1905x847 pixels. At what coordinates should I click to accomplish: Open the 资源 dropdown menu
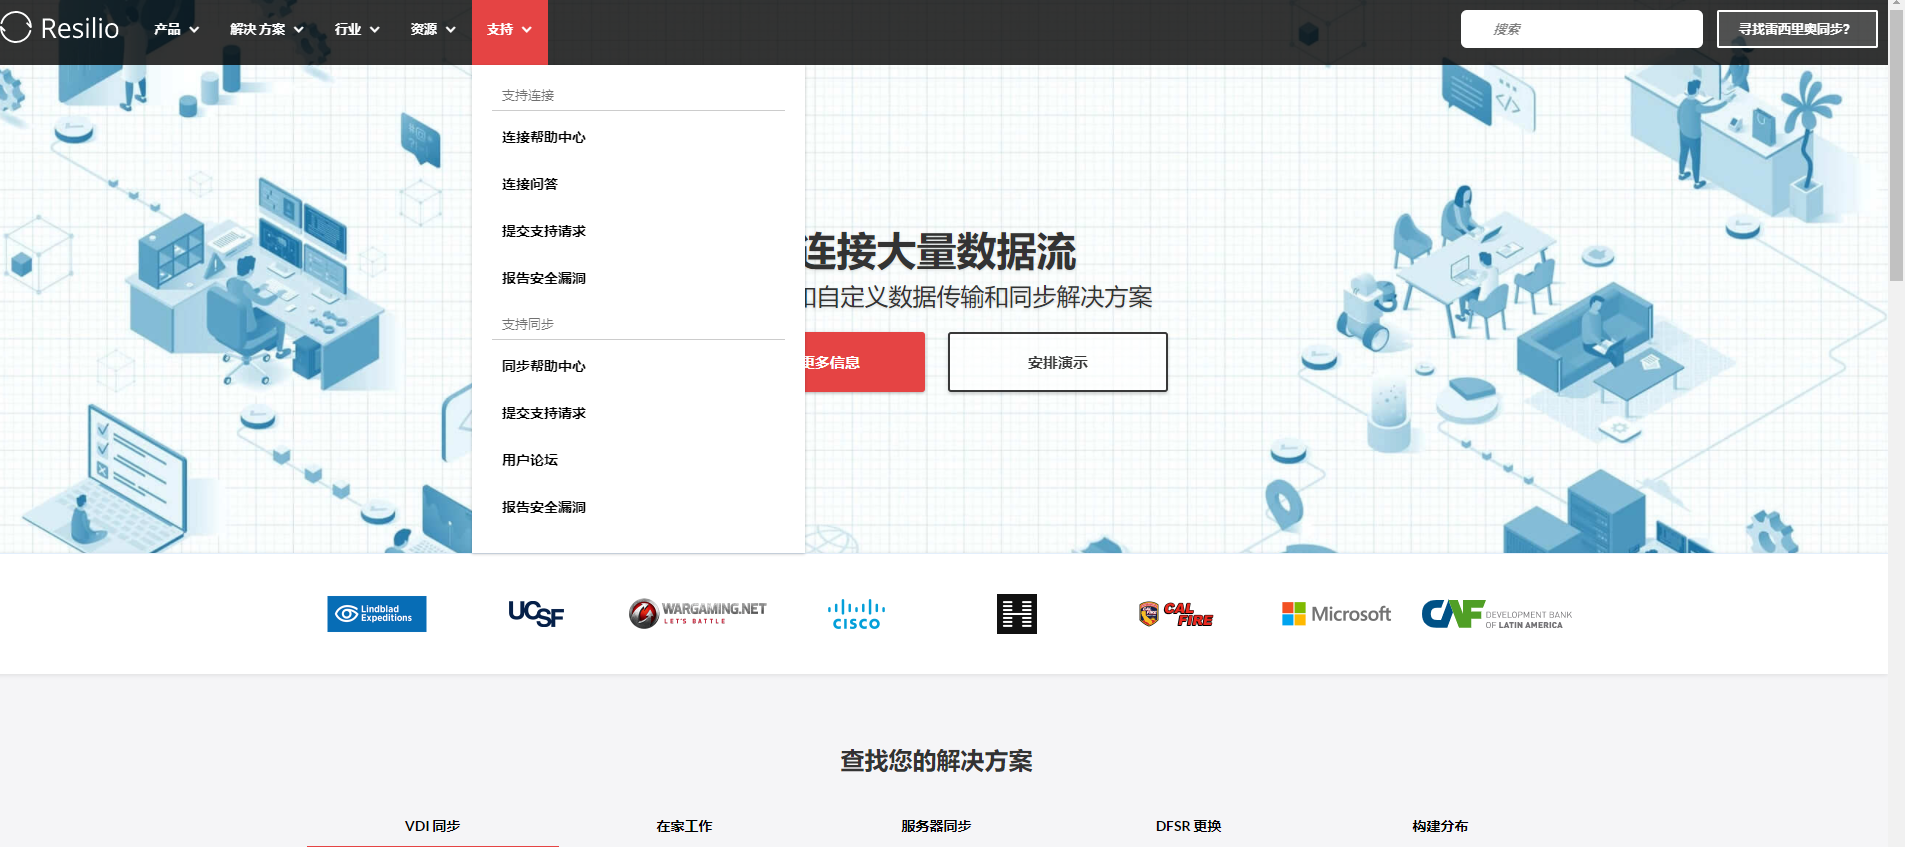(x=433, y=29)
